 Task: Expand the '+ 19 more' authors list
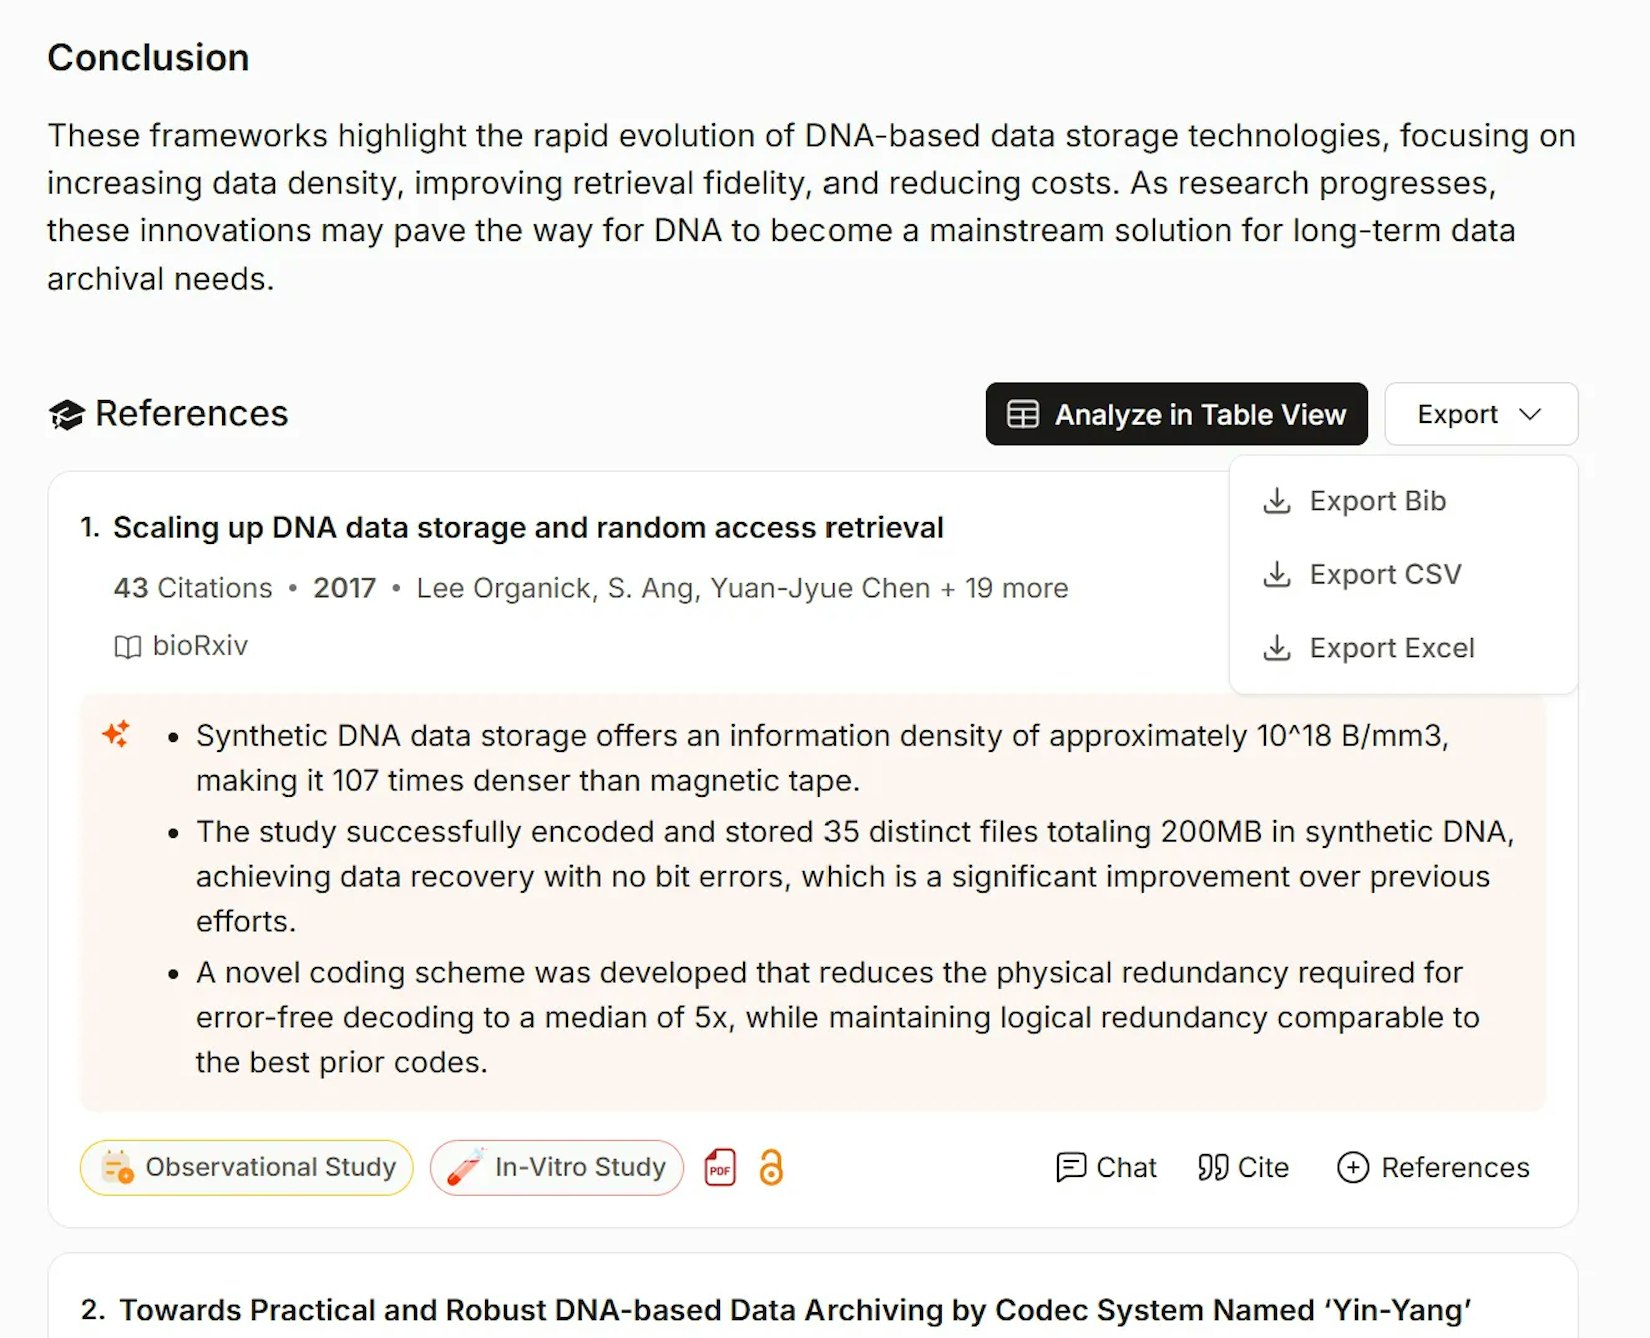[1005, 588]
